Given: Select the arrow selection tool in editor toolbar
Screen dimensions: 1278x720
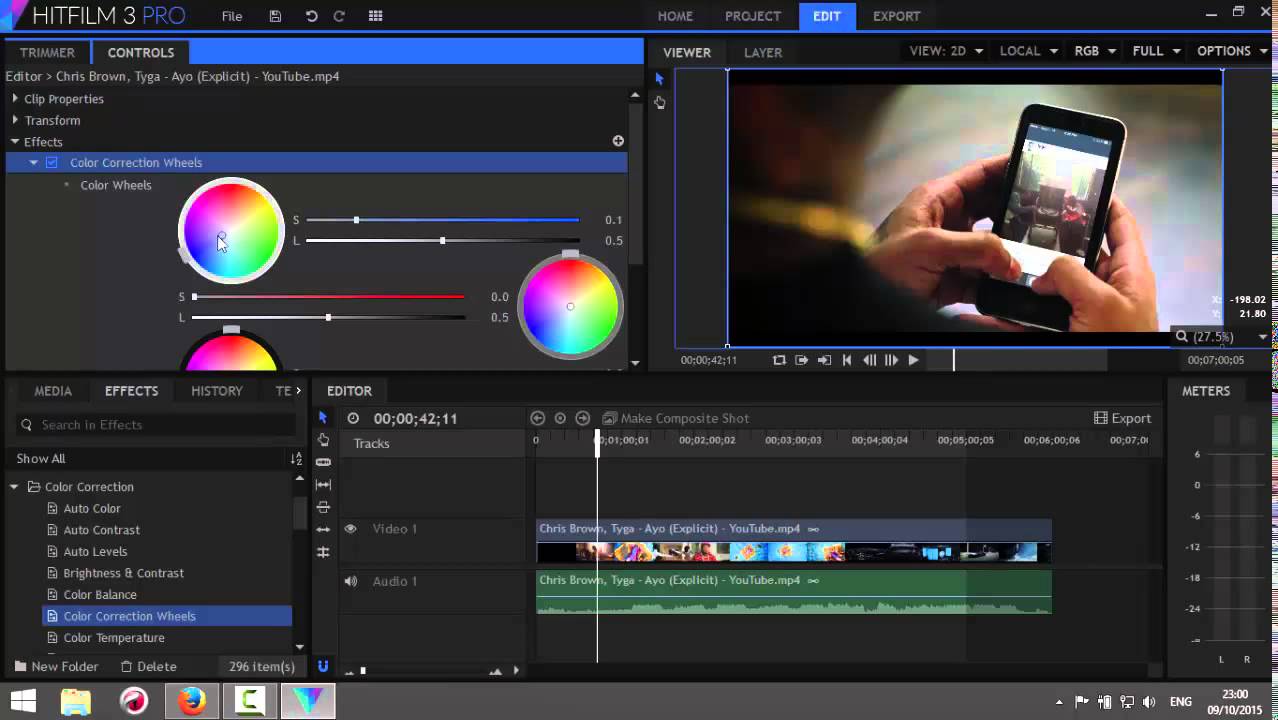Looking at the screenshot, I should [x=322, y=418].
